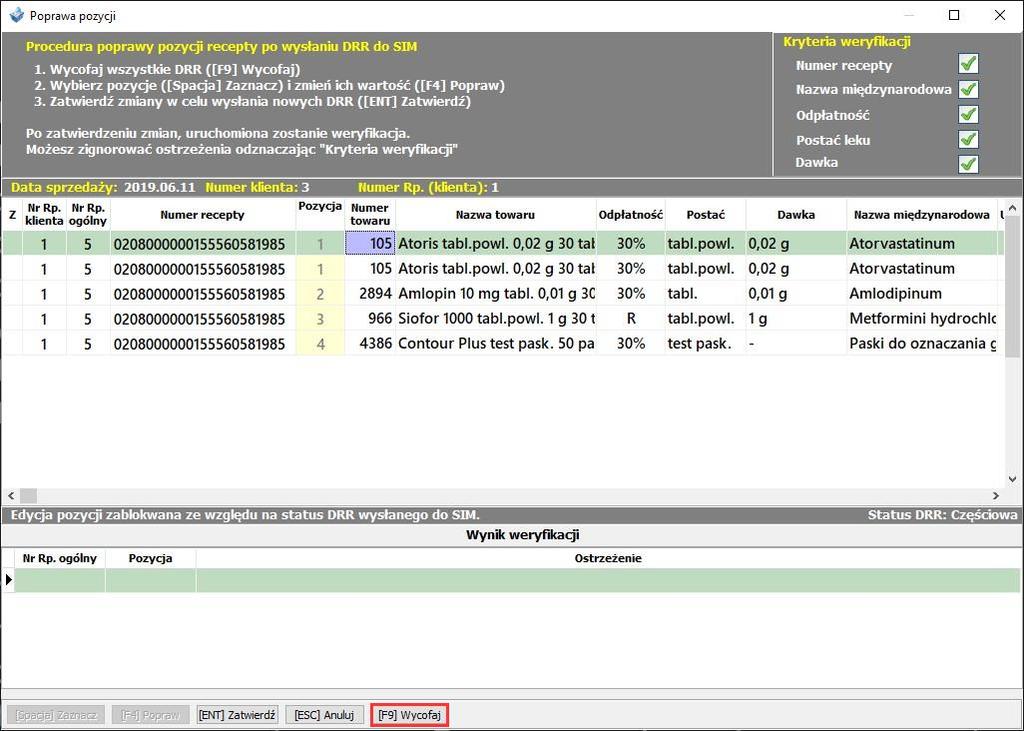Click the Ostrzeżenie column header
1024x731 pixels.
(608, 559)
